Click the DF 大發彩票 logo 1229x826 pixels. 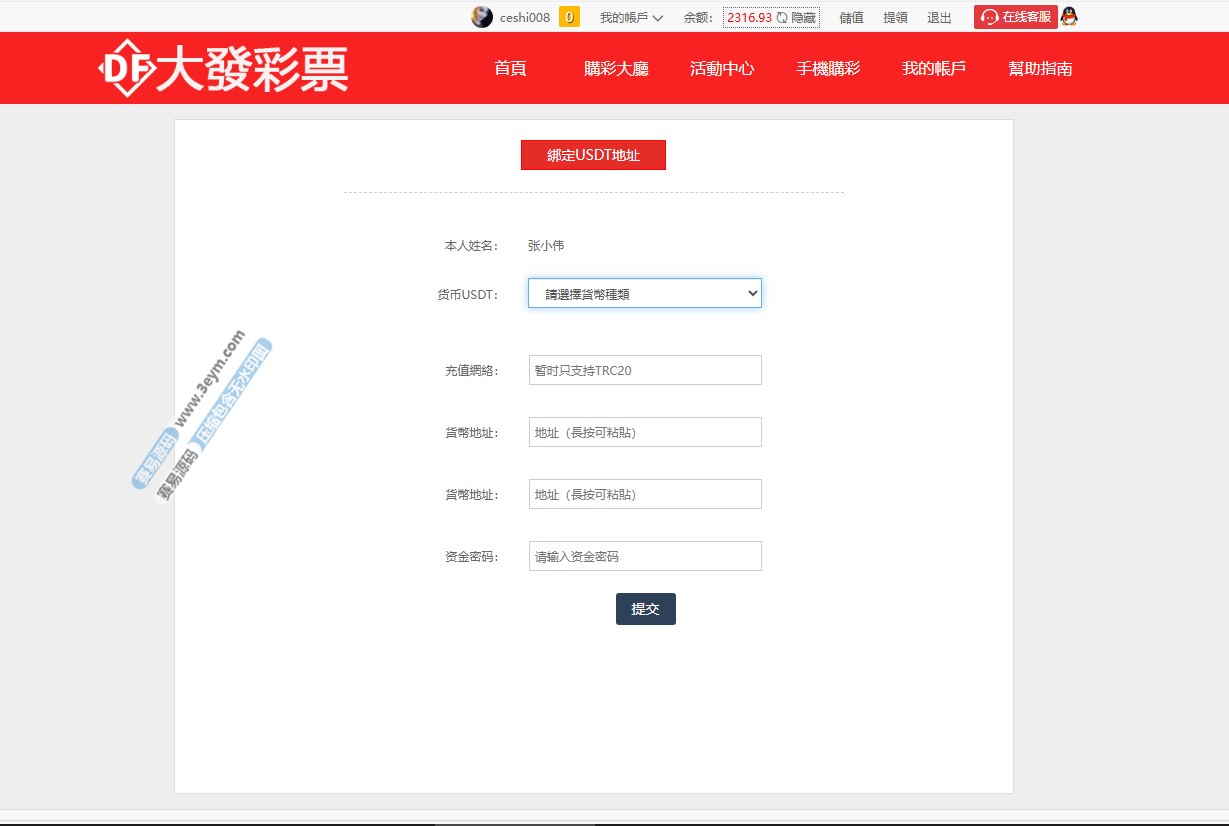click(x=224, y=68)
